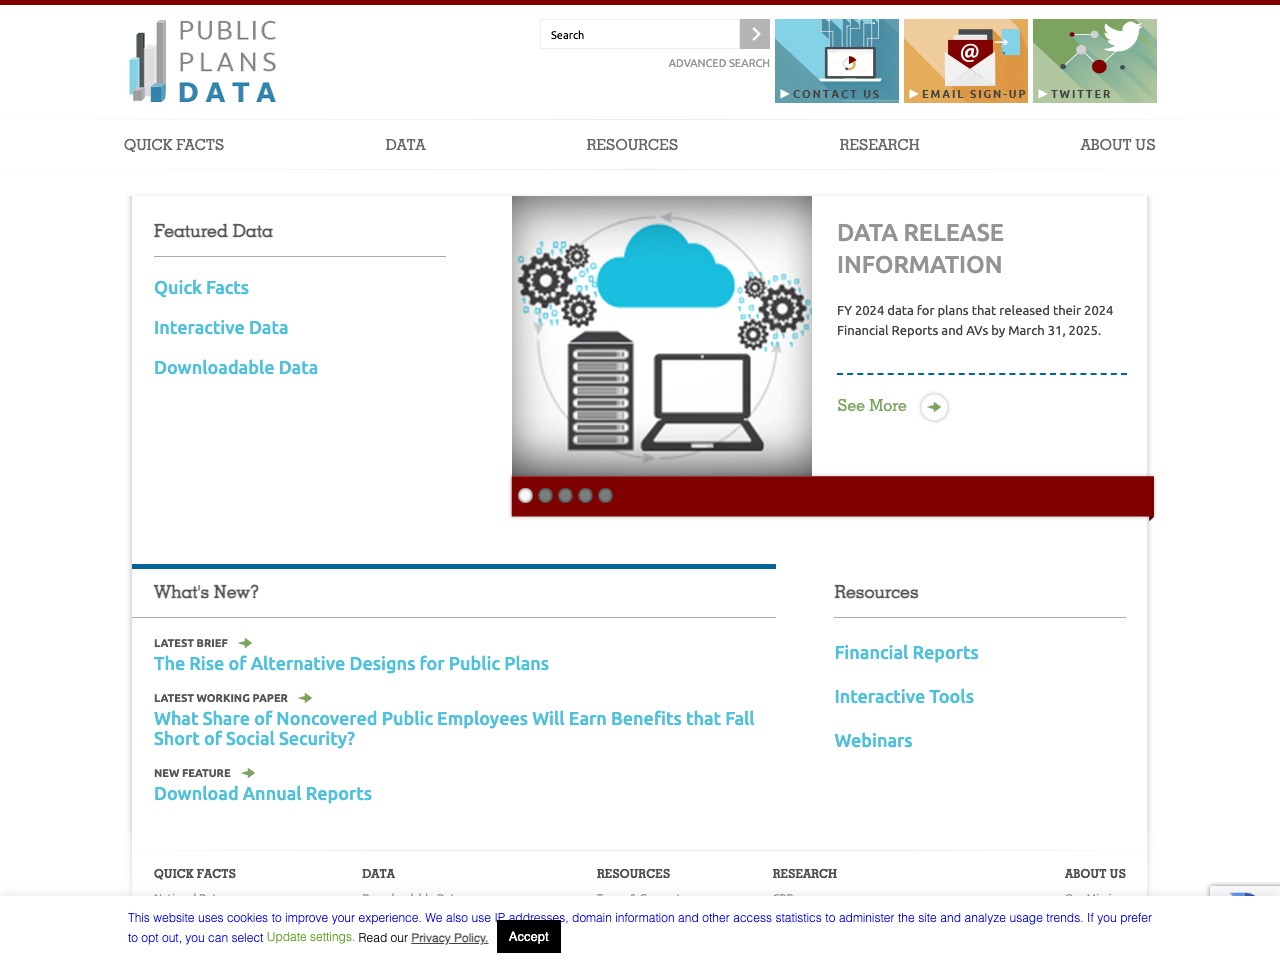Select the third carousel slide dot

tap(565, 495)
